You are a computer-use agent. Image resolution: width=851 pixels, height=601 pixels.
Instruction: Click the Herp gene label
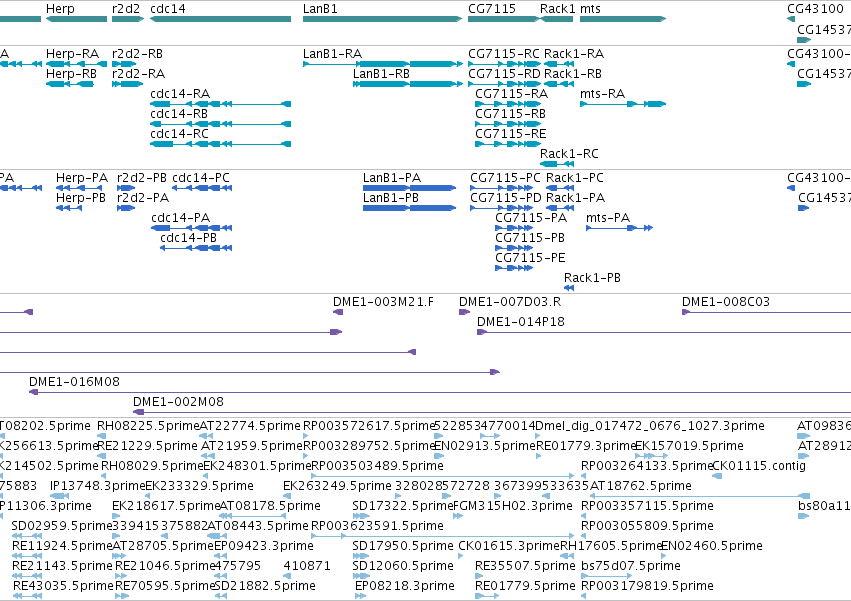60,9
